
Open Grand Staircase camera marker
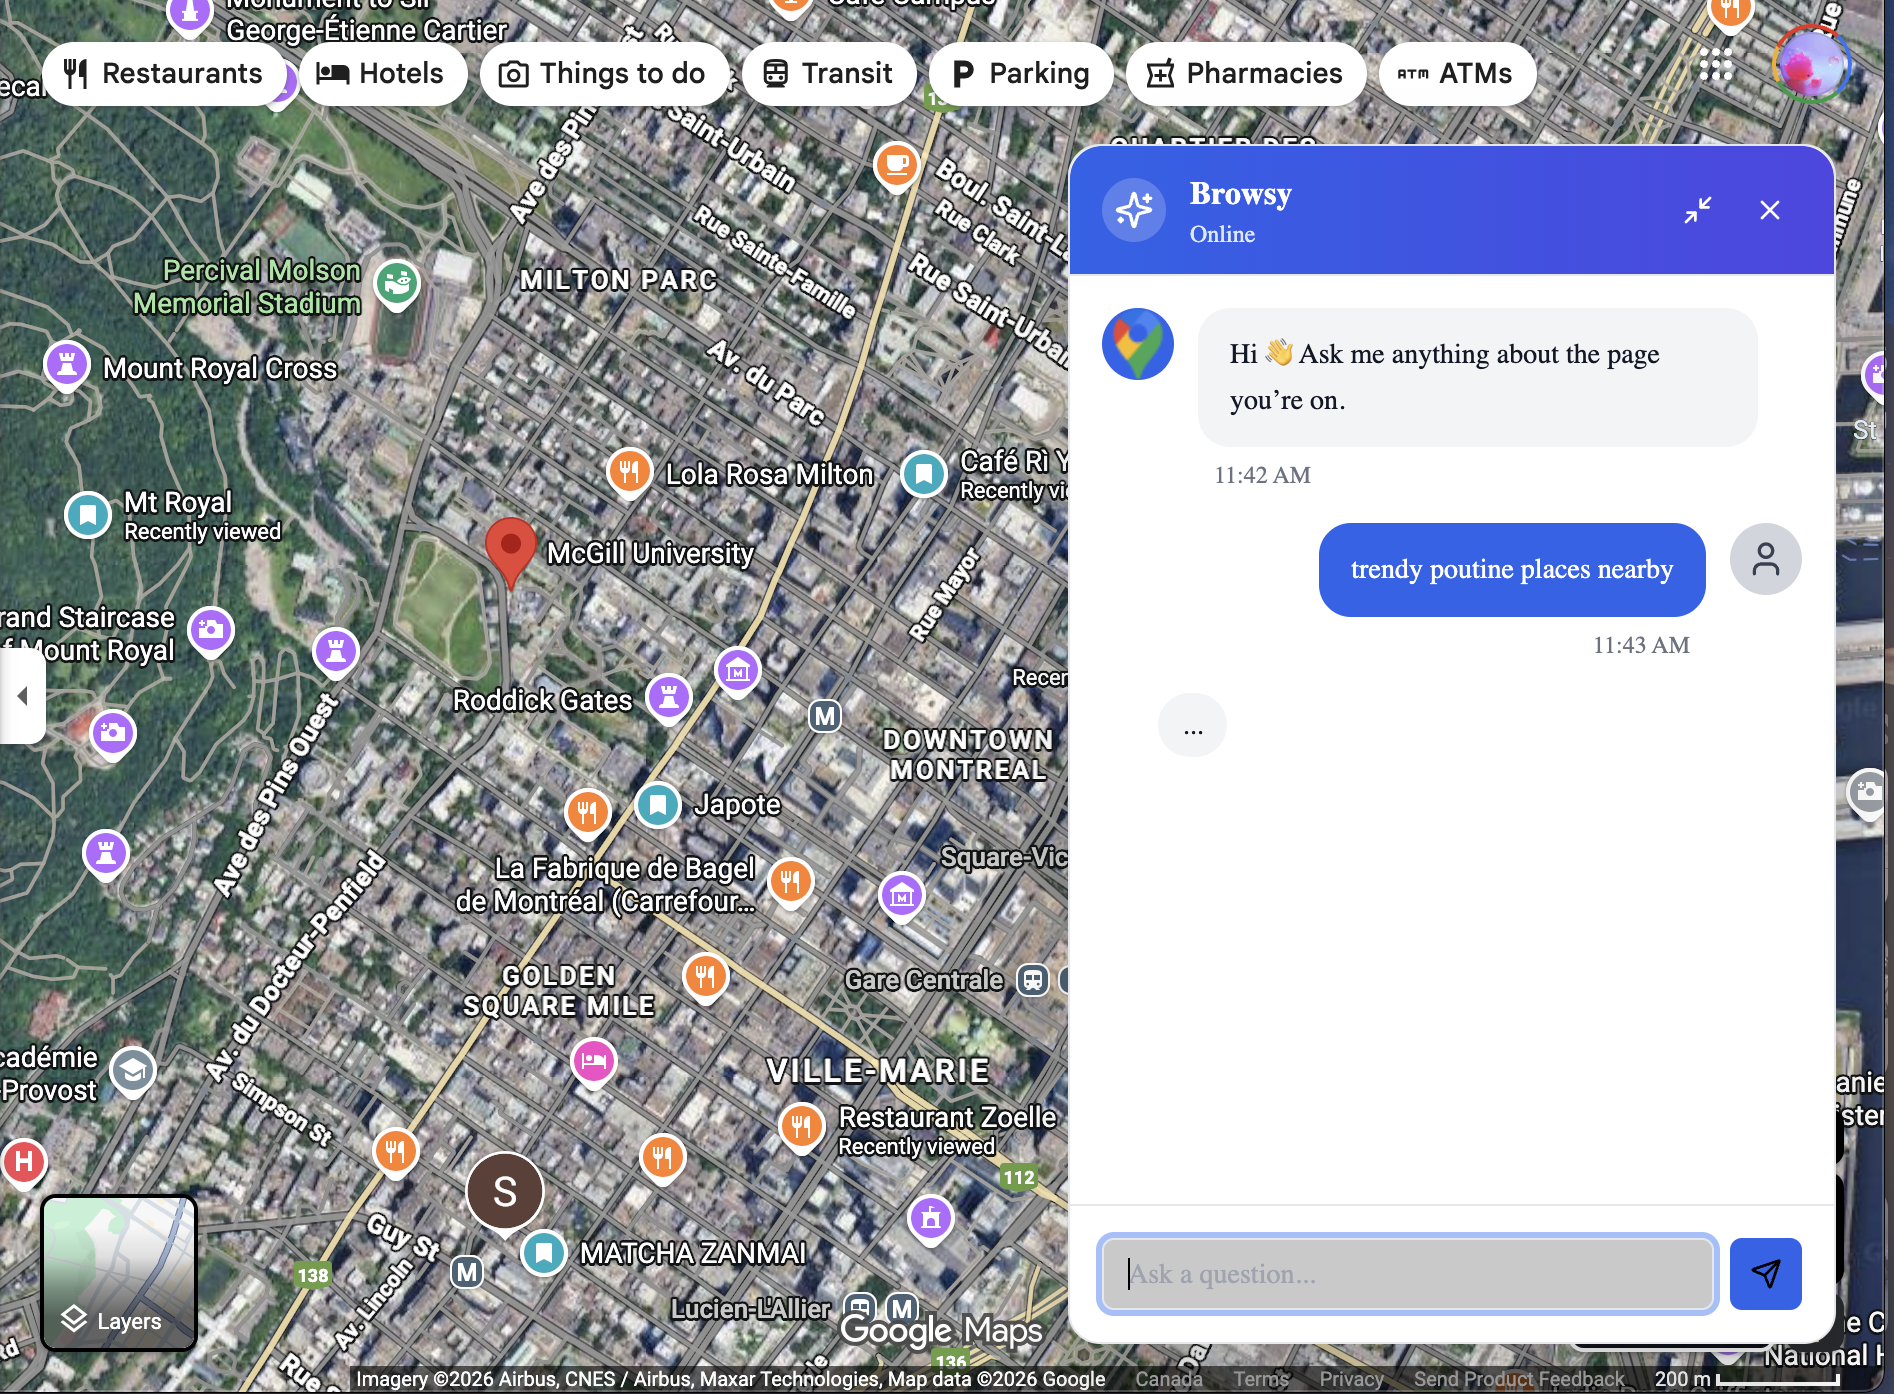[x=211, y=631]
